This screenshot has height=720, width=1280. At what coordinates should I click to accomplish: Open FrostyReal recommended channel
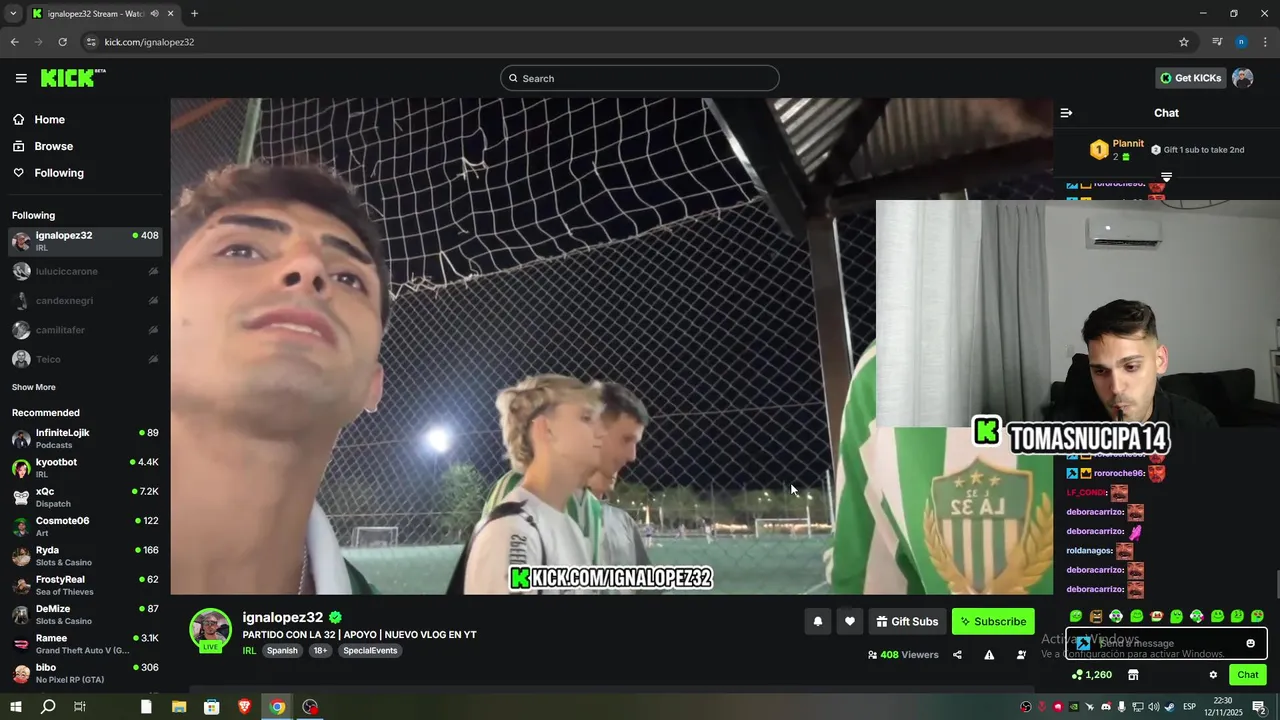point(85,585)
